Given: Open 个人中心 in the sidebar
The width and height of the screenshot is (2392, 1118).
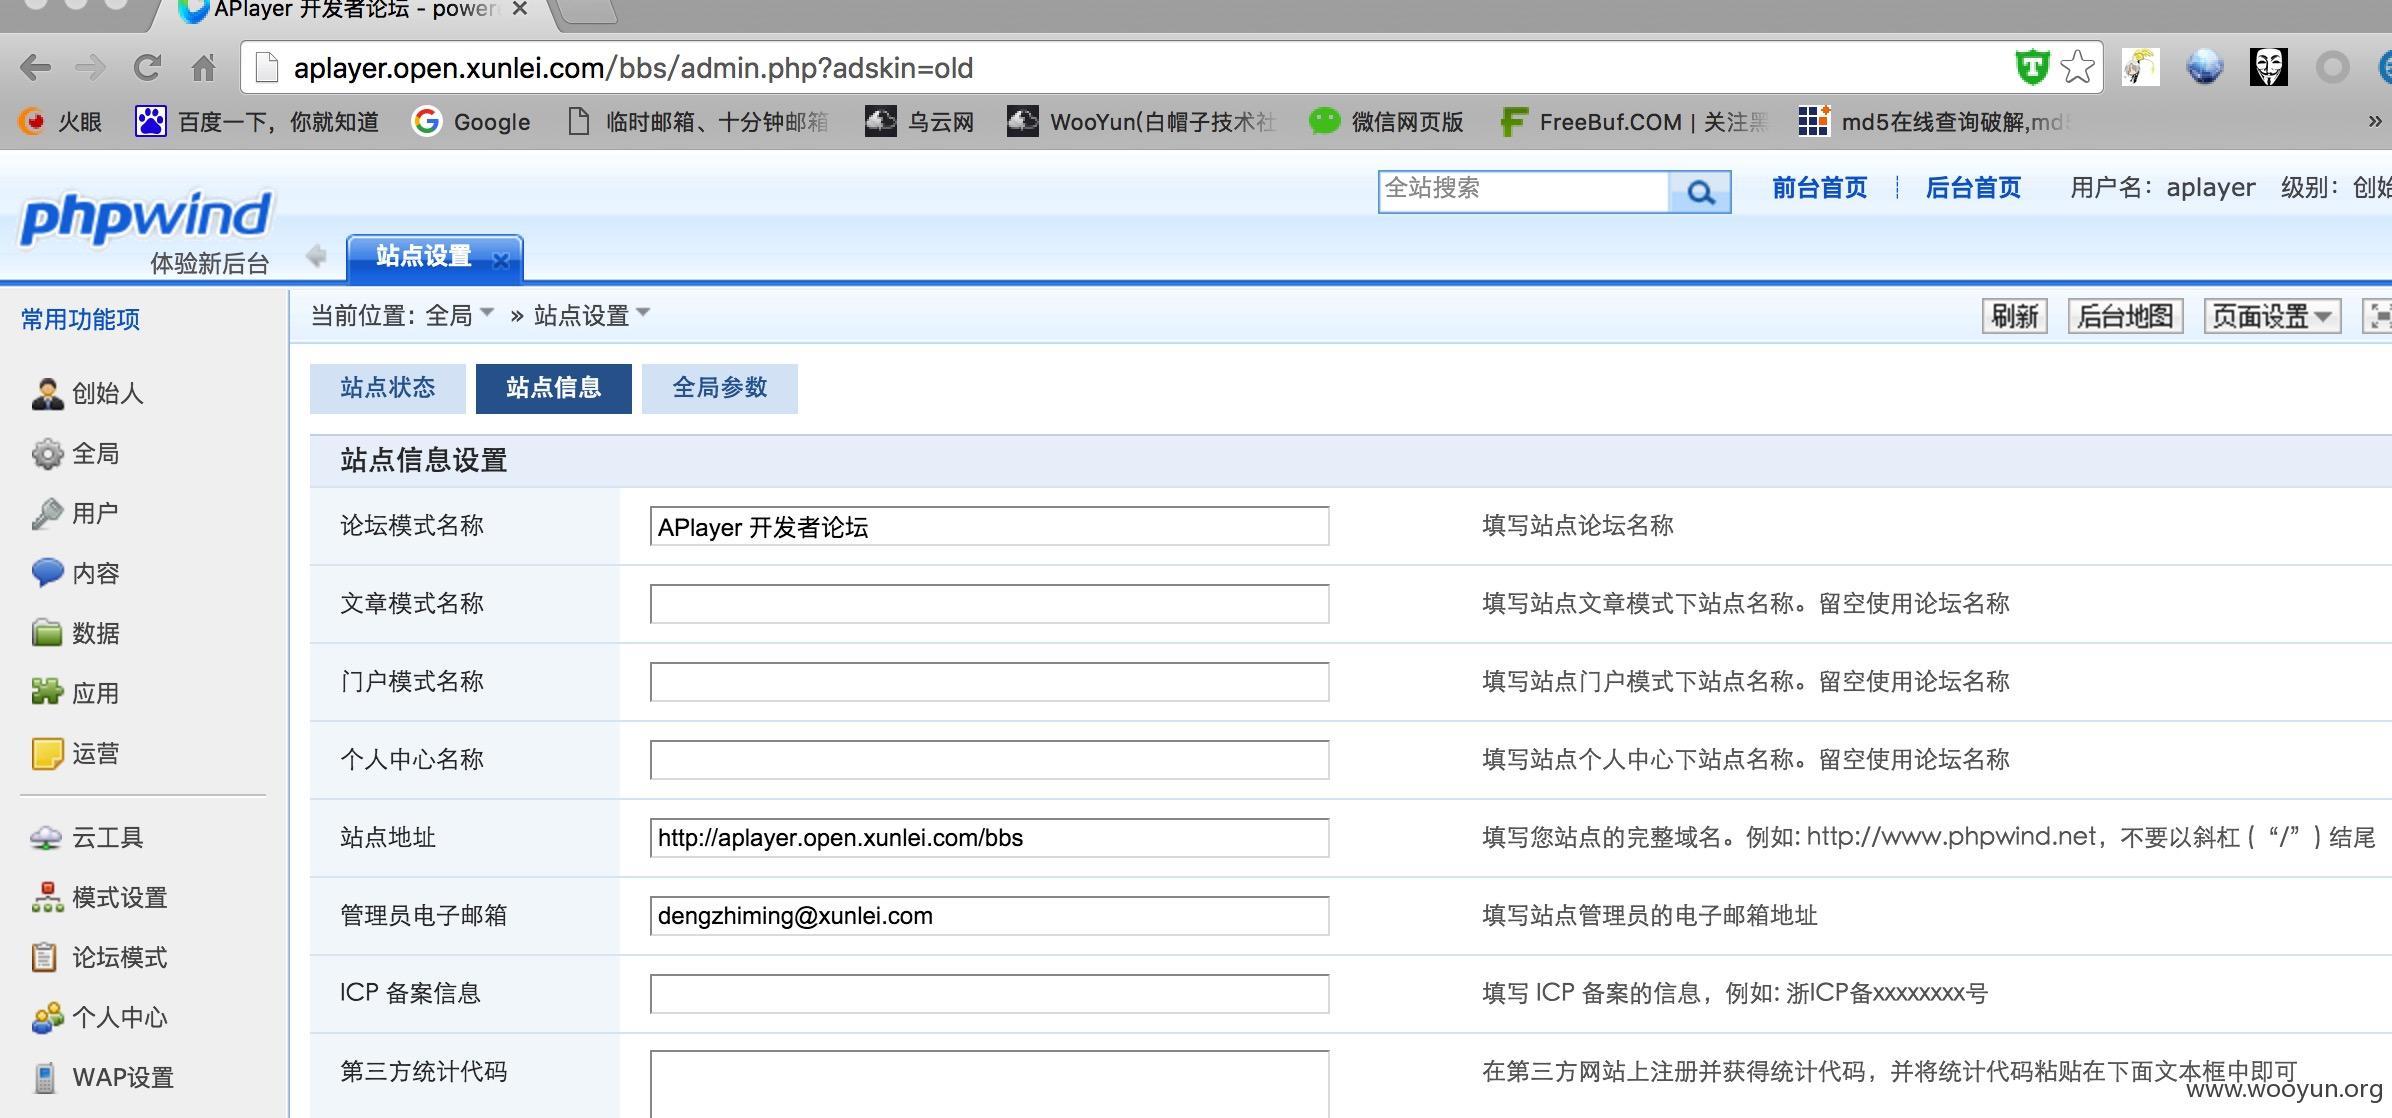Looking at the screenshot, I should point(100,1017).
